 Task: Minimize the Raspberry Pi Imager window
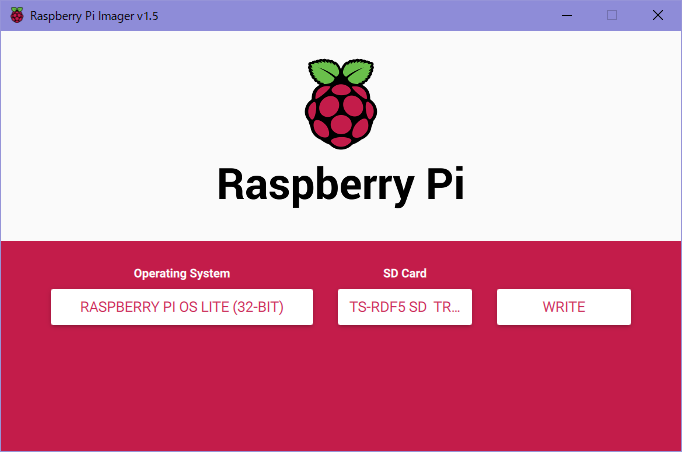(x=567, y=15)
